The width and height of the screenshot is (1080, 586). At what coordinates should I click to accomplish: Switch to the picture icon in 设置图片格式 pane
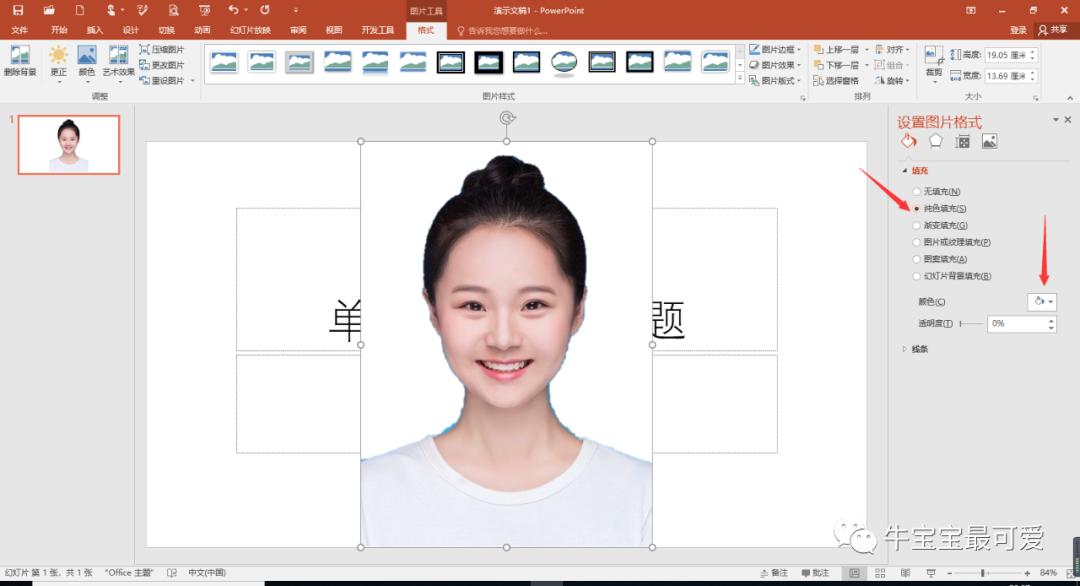pyautogui.click(x=988, y=141)
